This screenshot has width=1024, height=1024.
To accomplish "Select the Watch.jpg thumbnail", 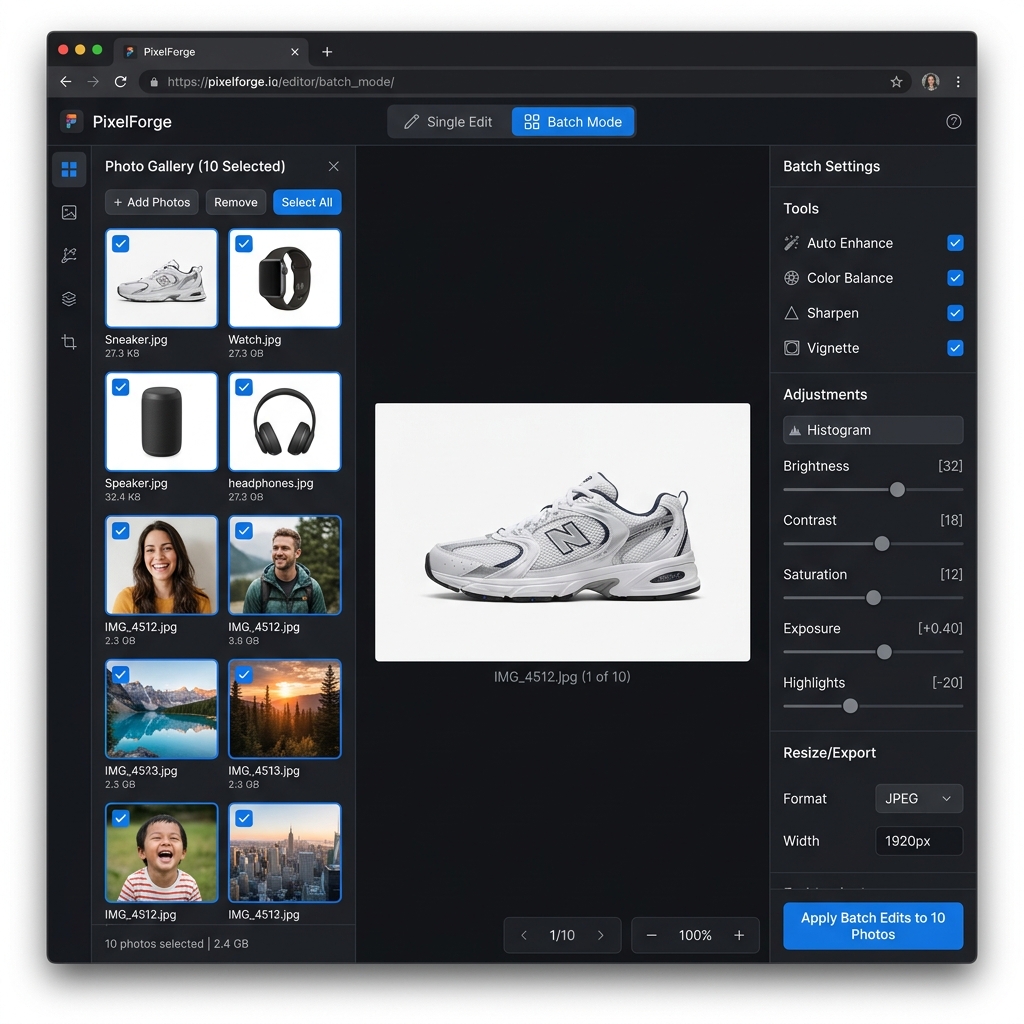I will pyautogui.click(x=284, y=278).
